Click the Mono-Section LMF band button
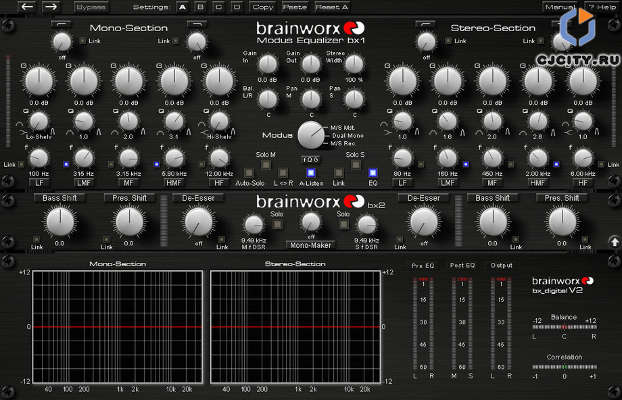Viewport: 622px width, 400px height. (x=84, y=183)
